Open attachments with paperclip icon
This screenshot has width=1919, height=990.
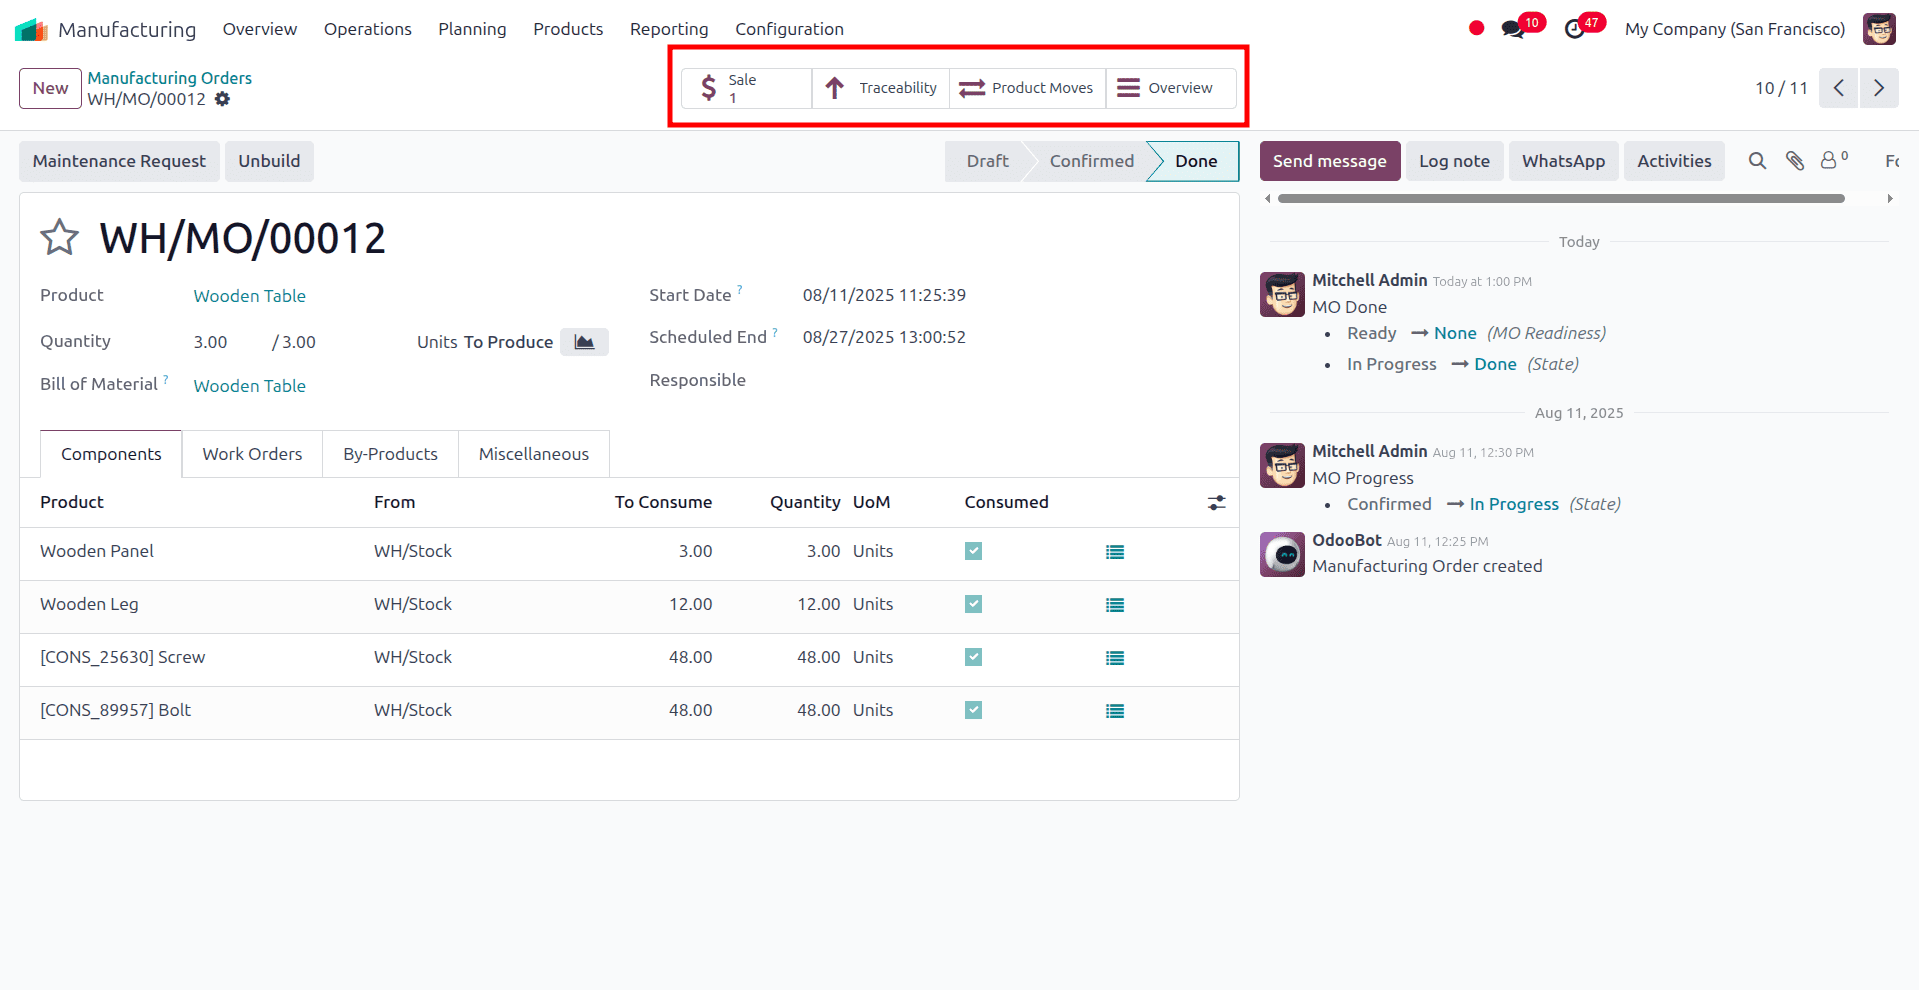[1795, 161]
